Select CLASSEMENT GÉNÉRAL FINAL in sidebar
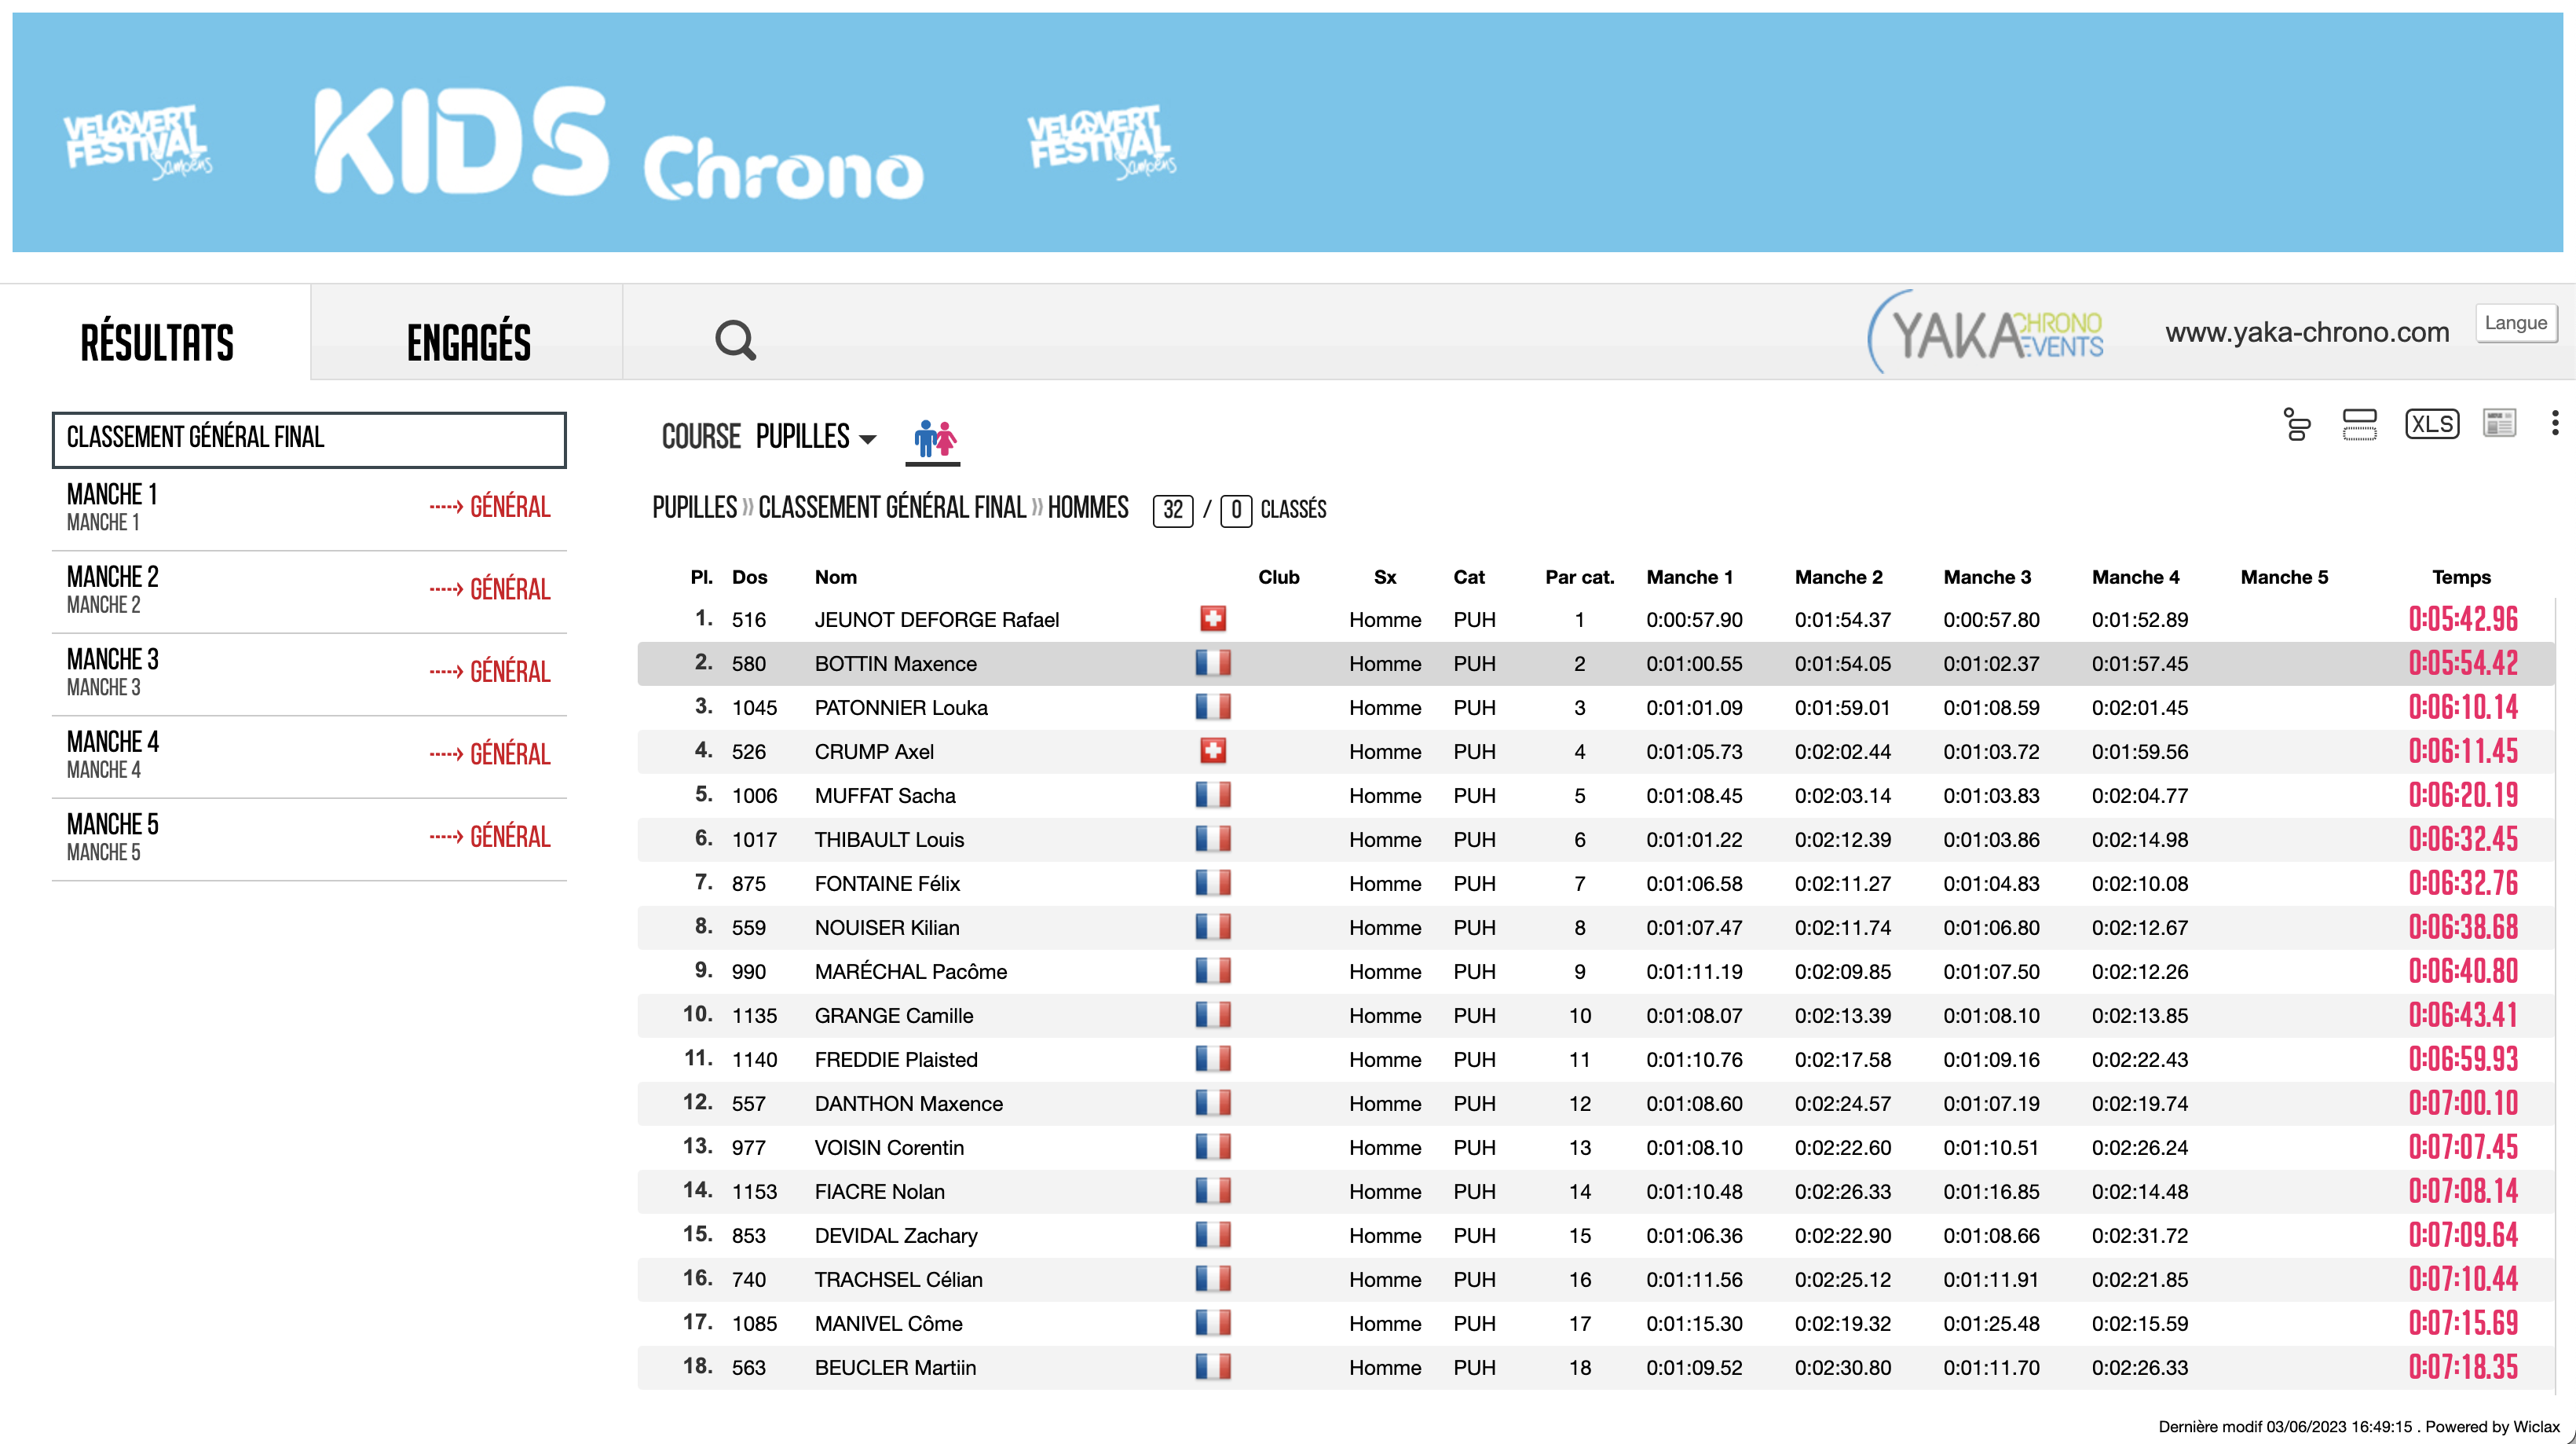The height and width of the screenshot is (1444, 2576). pyautogui.click(x=309, y=439)
